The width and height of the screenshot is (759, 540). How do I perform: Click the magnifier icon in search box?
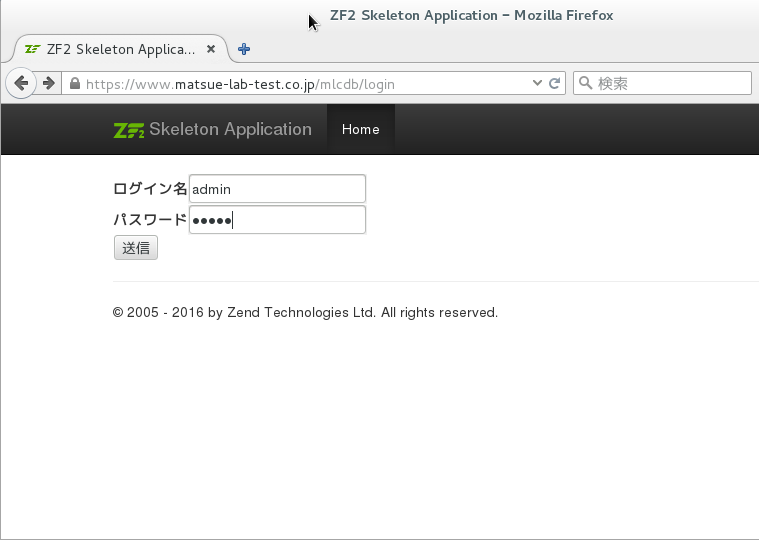point(585,84)
